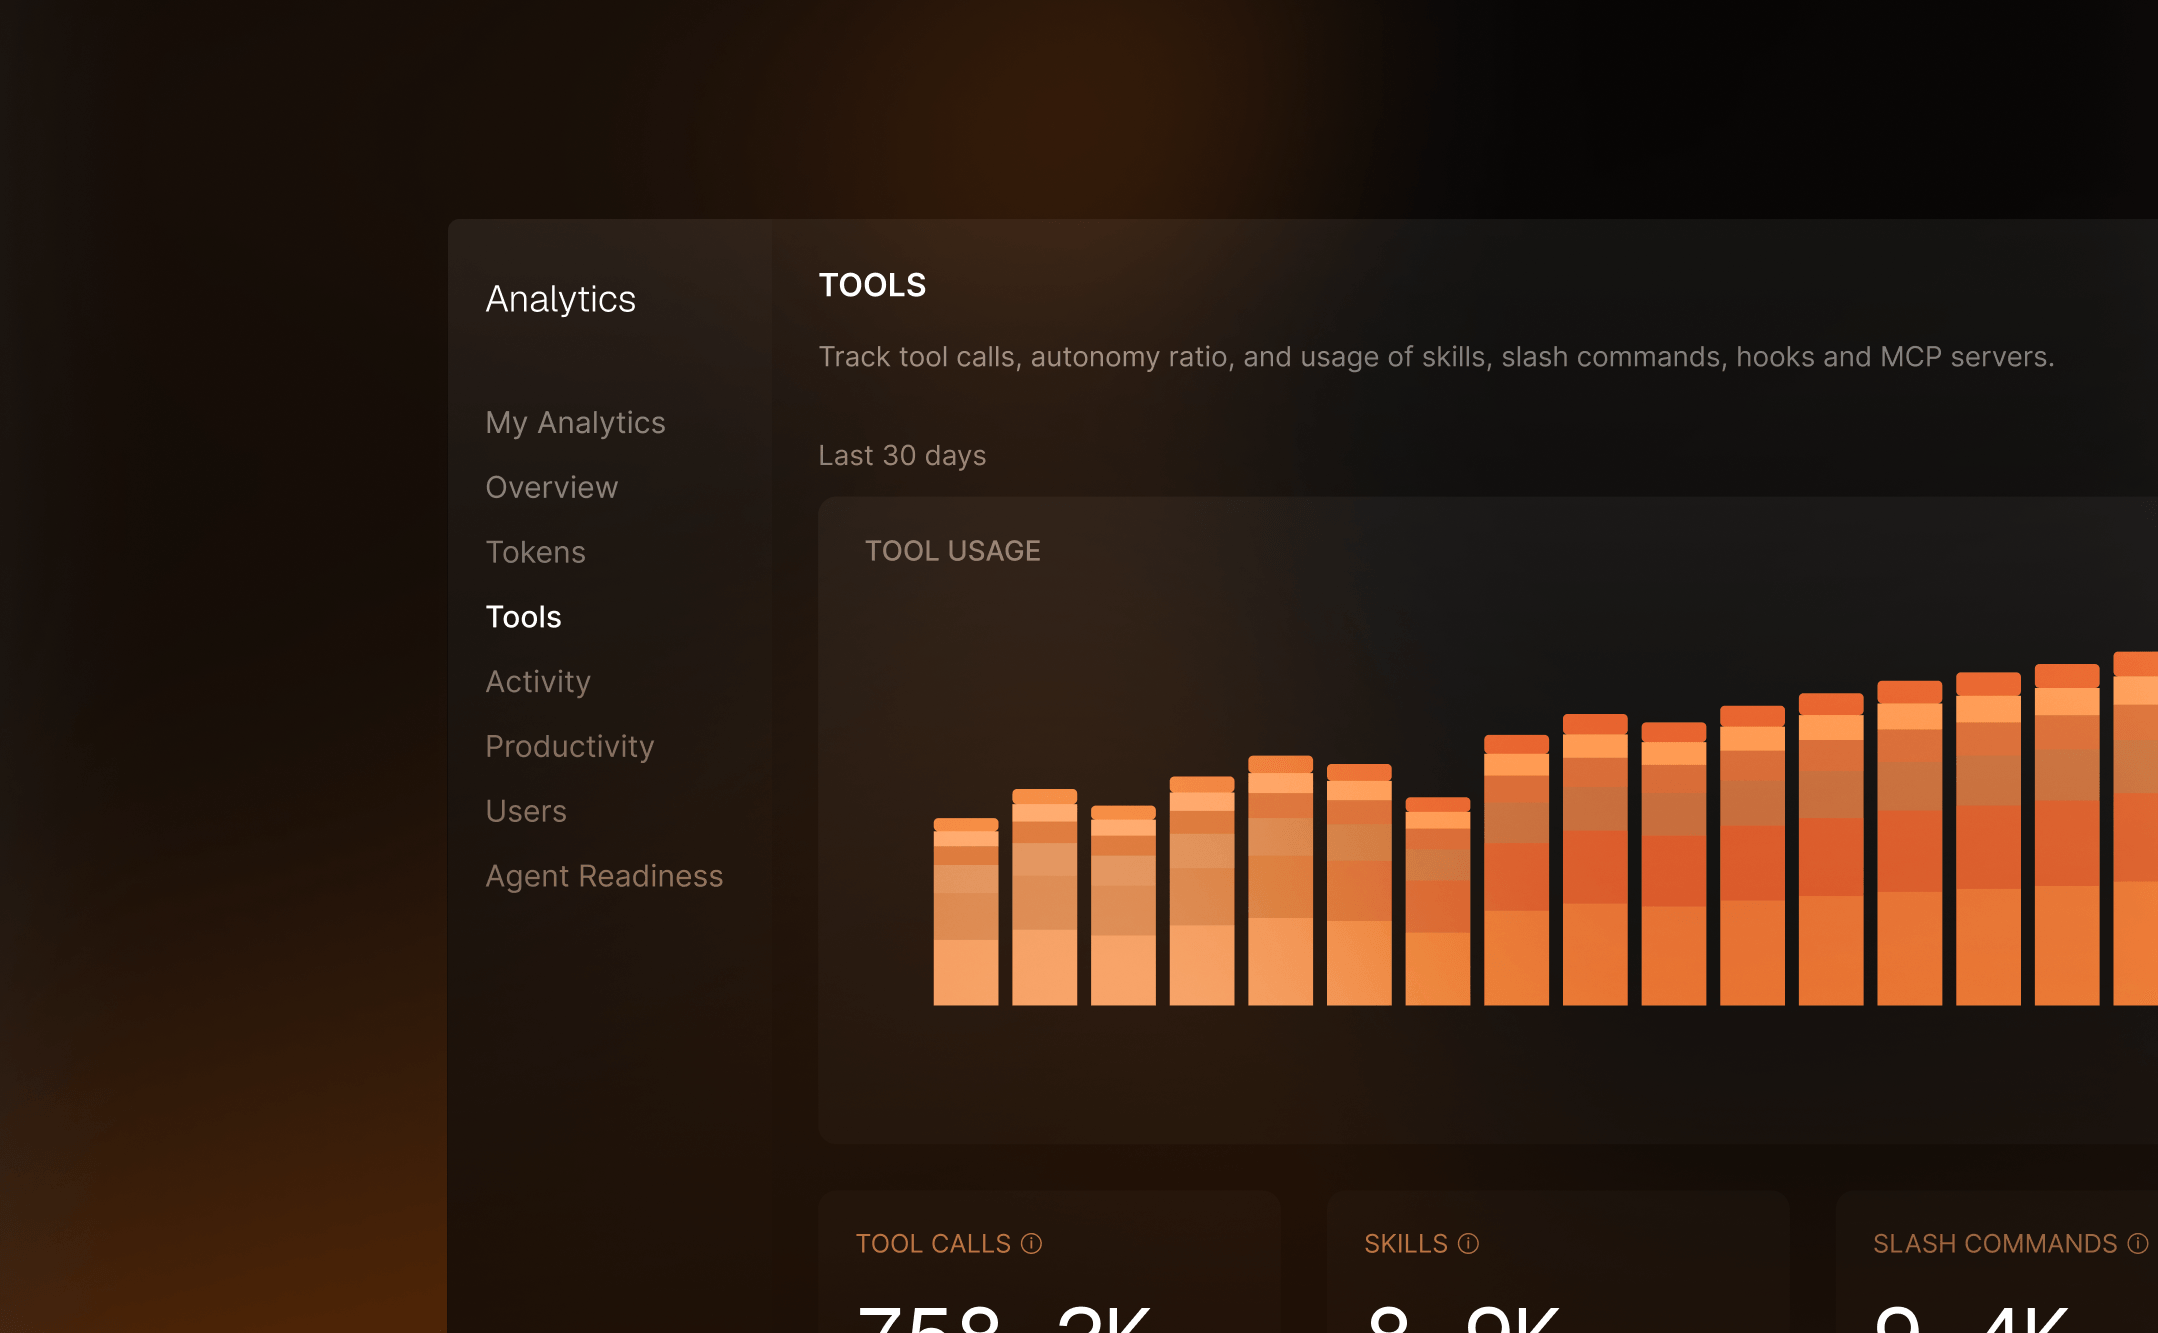The image size is (2158, 1333).
Task: Open the Agent Readiness page
Action: tap(604, 876)
